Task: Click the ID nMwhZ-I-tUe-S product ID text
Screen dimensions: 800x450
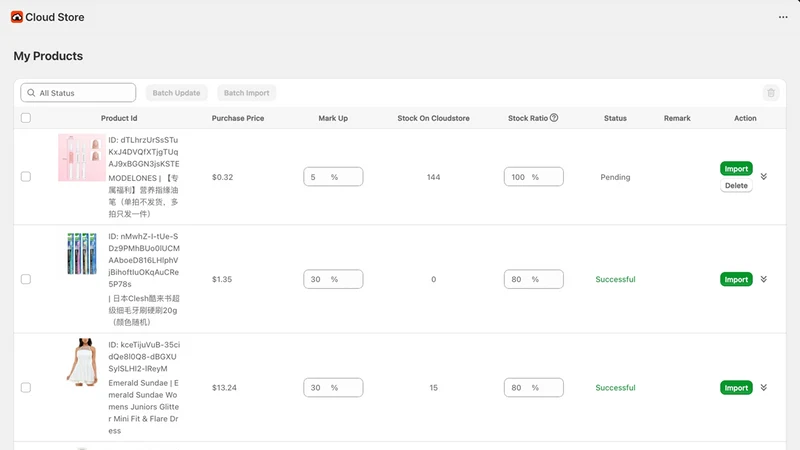Action: click(144, 260)
